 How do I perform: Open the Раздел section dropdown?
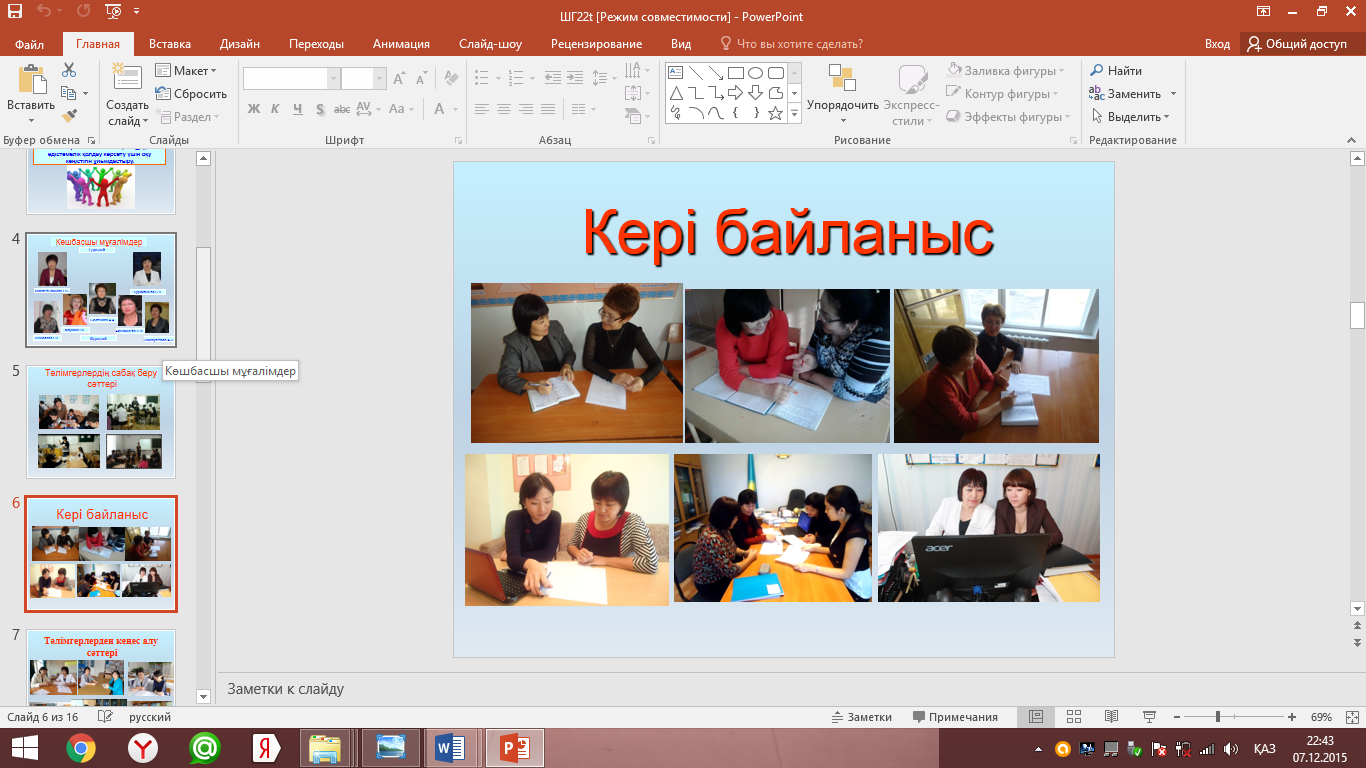[187, 117]
